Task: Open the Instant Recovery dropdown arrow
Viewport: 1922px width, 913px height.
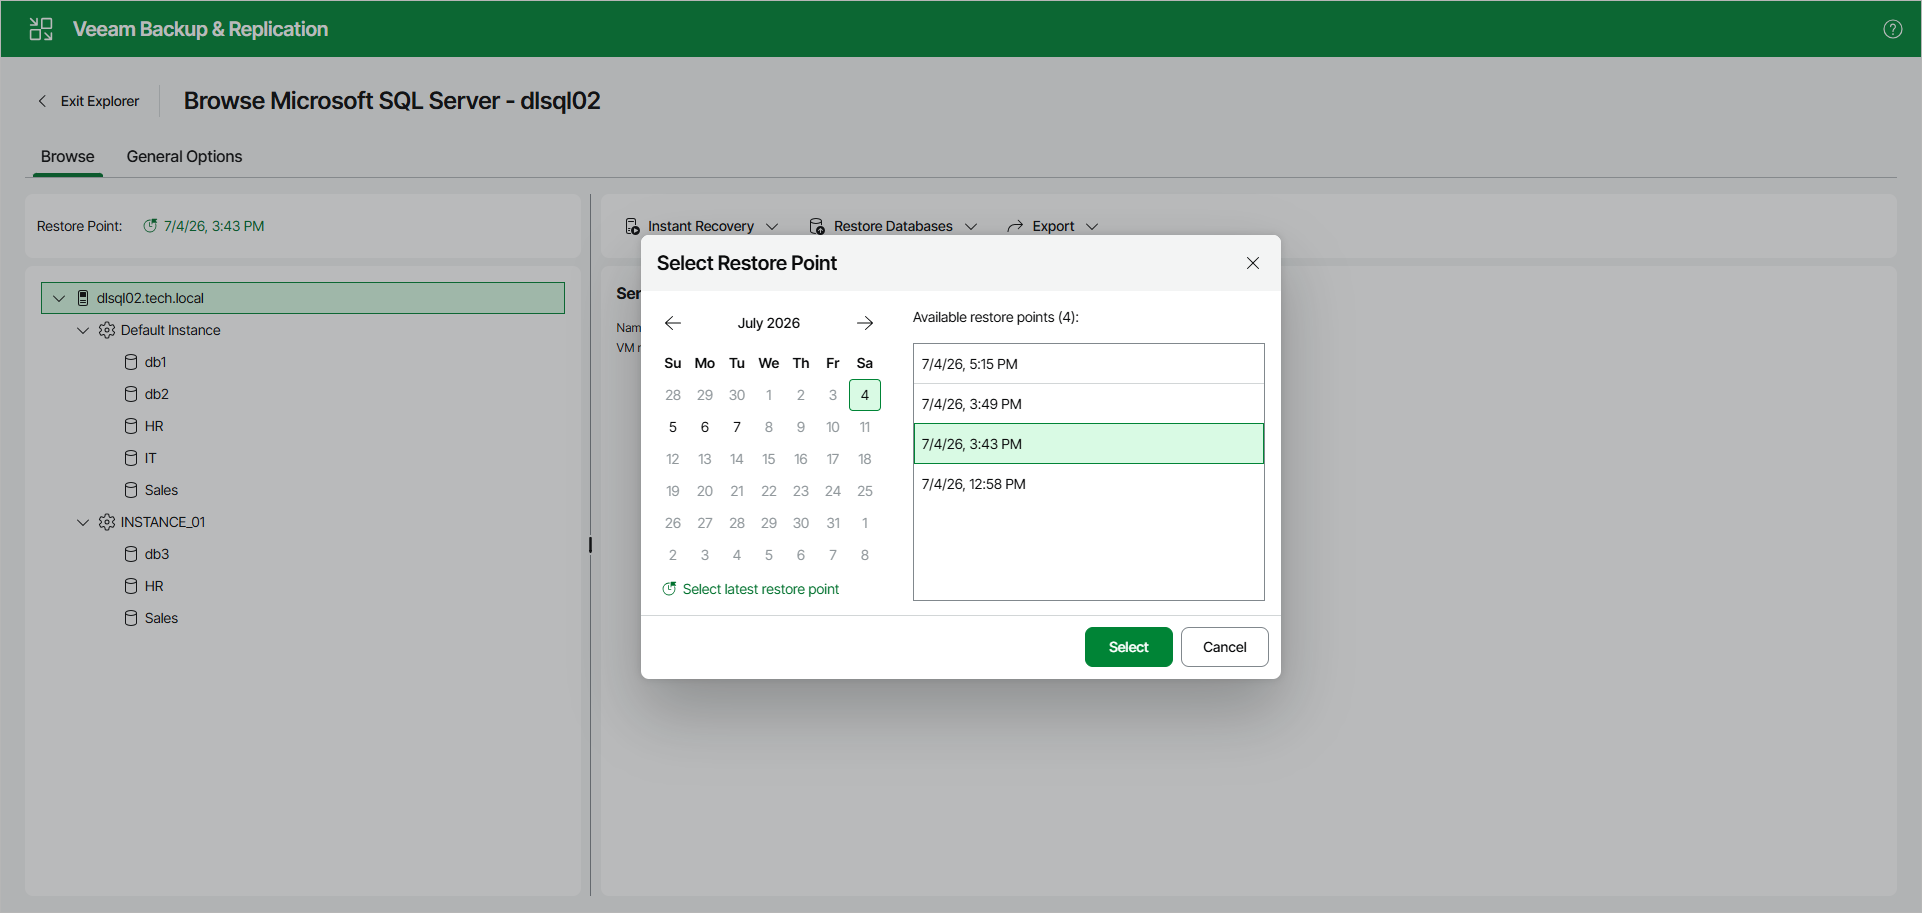Action: tap(772, 226)
